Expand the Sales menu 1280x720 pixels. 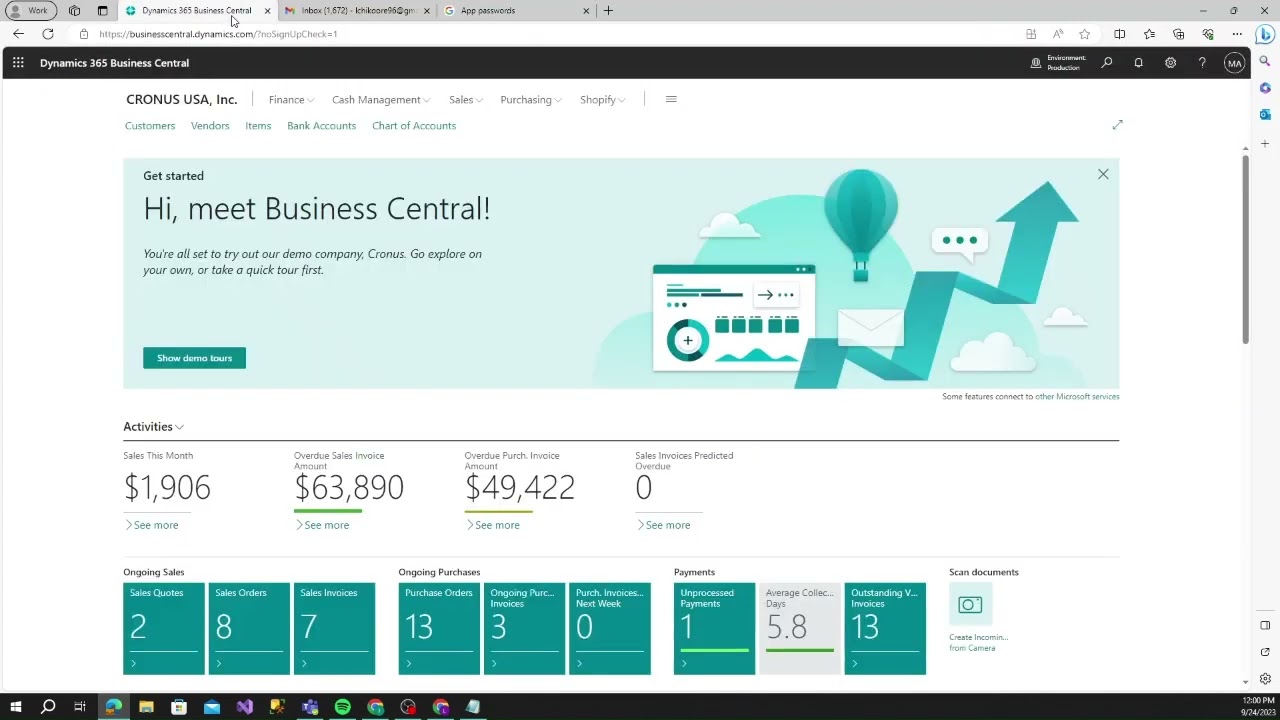point(466,100)
